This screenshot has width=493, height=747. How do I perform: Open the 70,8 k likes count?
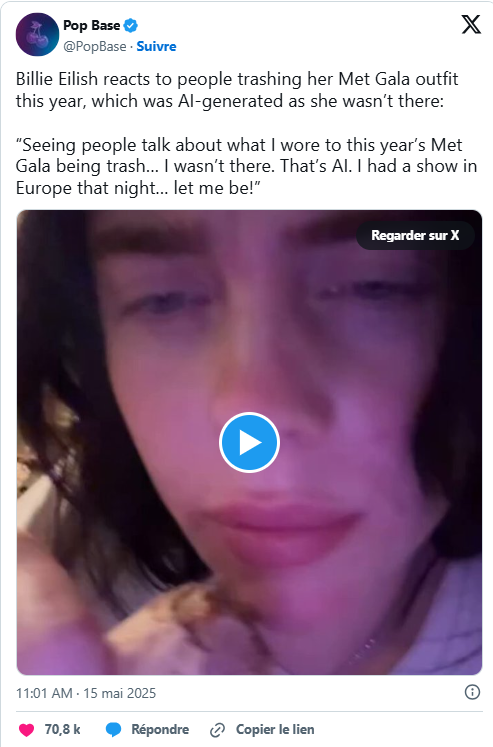click(x=62, y=730)
